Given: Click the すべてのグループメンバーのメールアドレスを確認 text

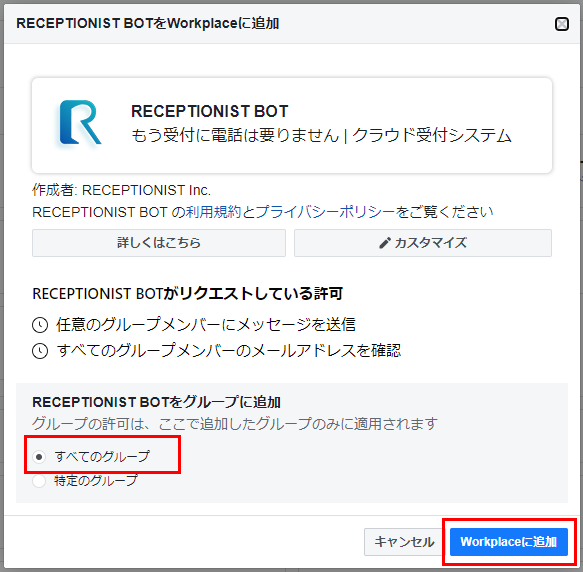Looking at the screenshot, I should pos(229,351).
